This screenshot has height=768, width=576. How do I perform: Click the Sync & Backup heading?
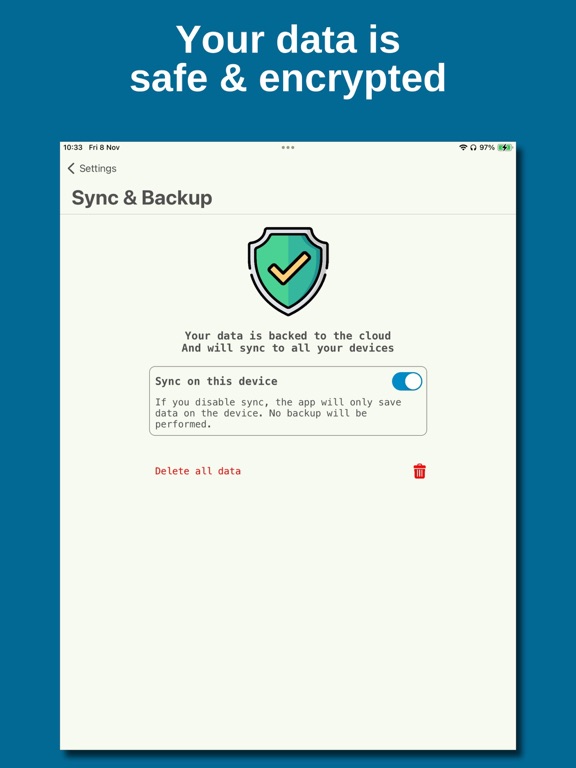142,198
